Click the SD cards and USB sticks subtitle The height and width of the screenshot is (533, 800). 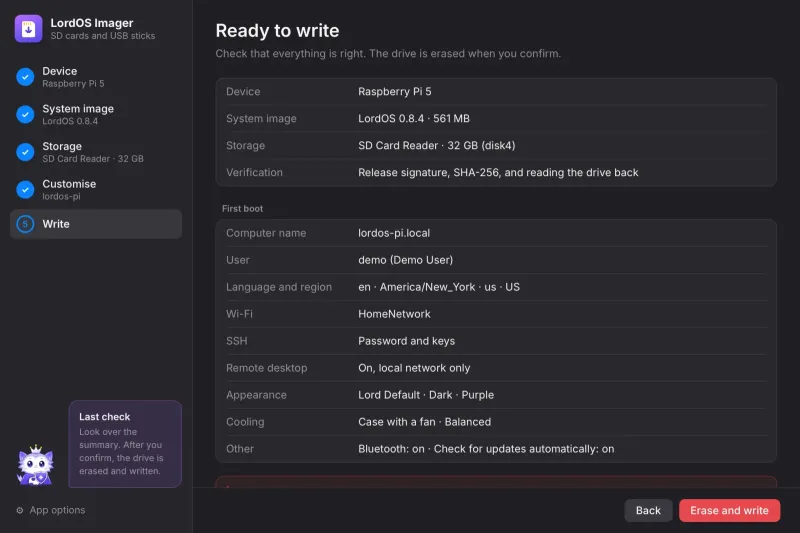(103, 36)
